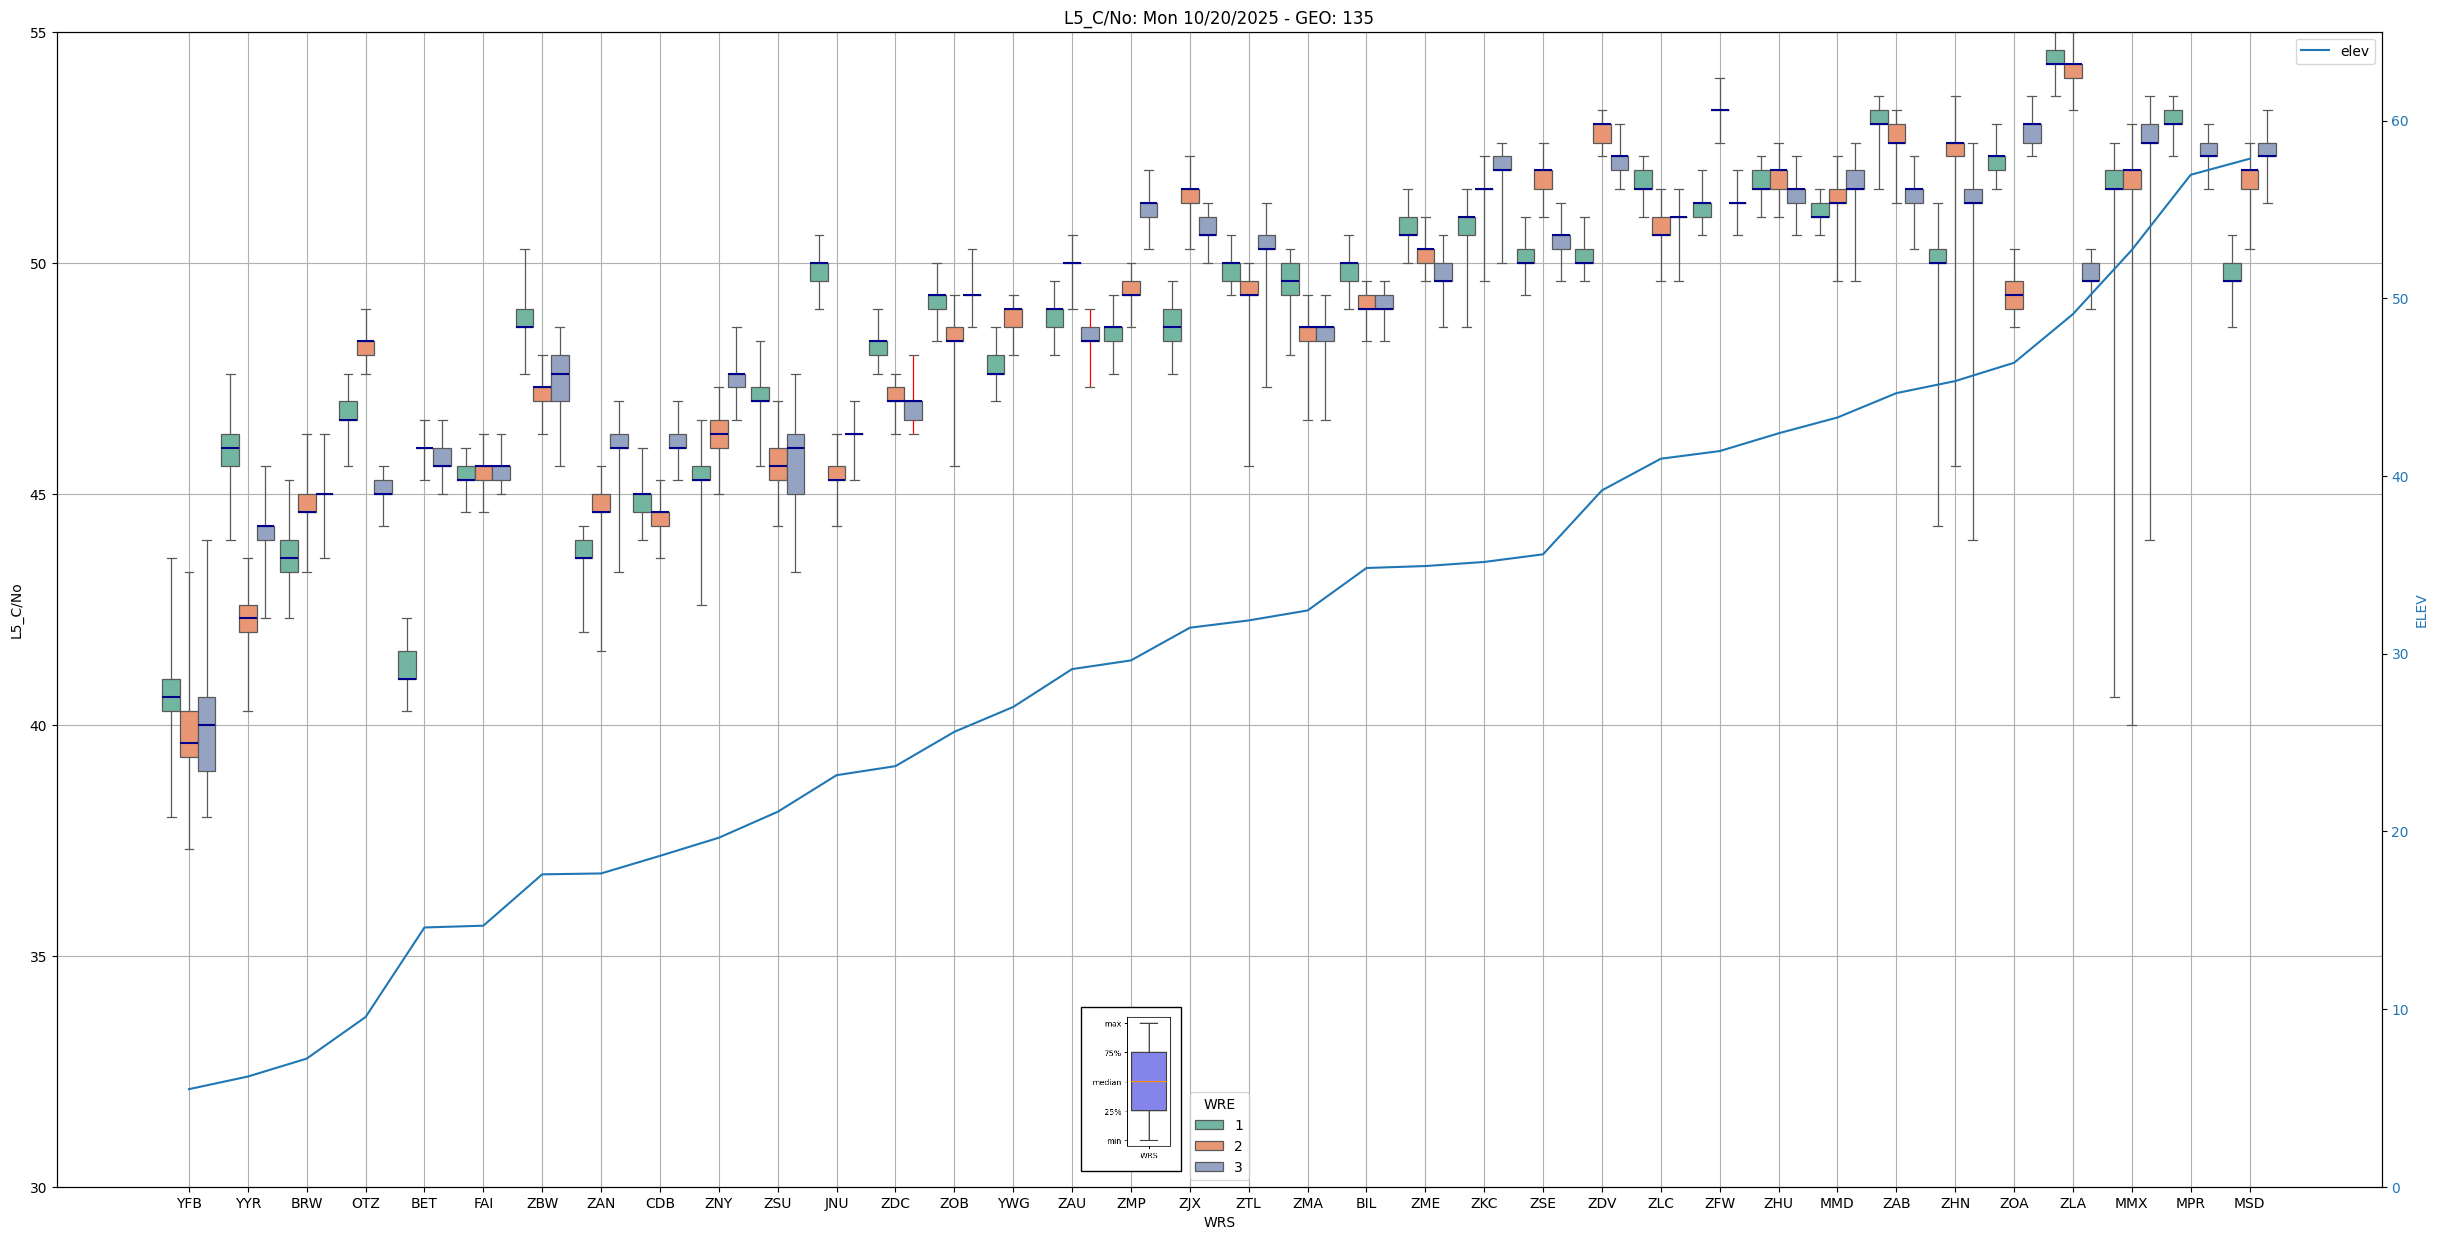
Task: Click the WRE legend title
Action: 1219,1104
